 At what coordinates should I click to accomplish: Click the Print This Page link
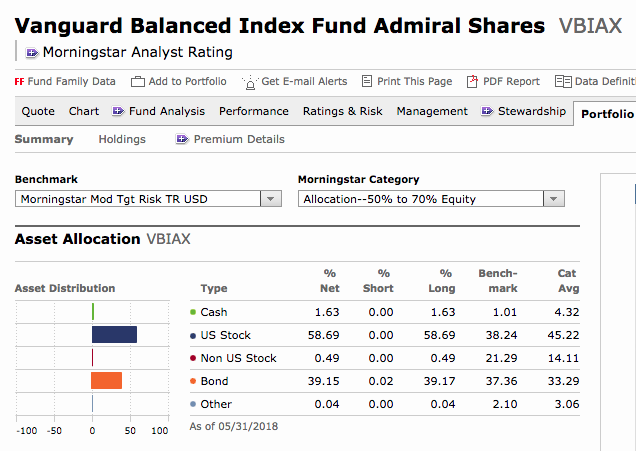(415, 82)
